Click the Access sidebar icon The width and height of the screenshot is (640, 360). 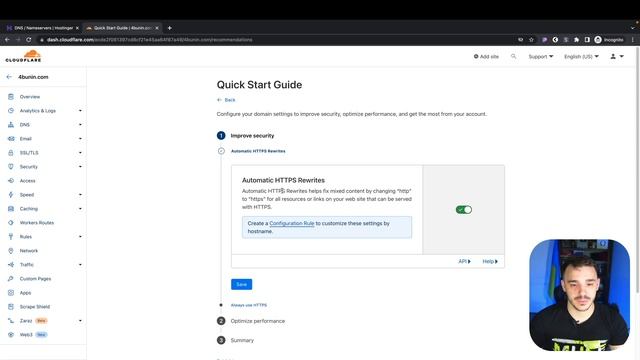11,180
